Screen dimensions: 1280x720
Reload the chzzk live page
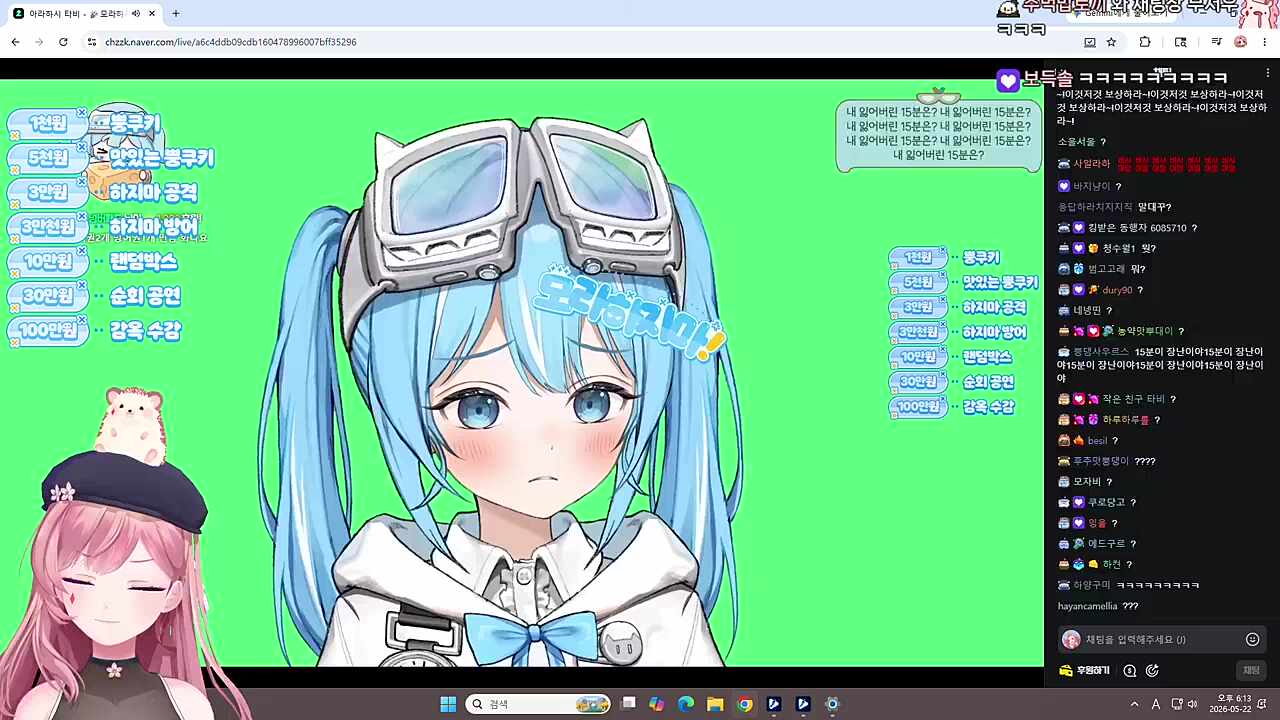point(63,42)
